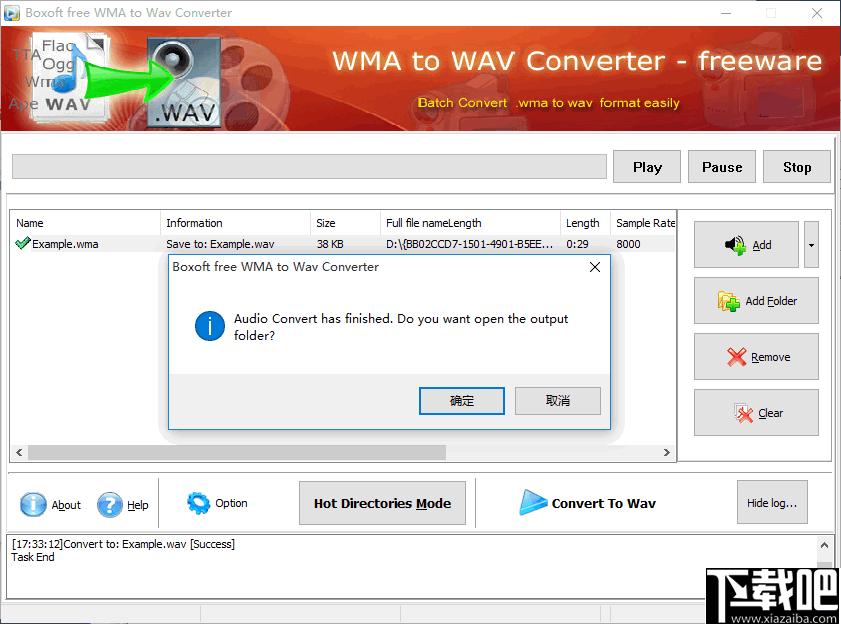Viewport: 841px width, 624px height.
Task: Click the 'Task End' log line
Action: [33, 557]
